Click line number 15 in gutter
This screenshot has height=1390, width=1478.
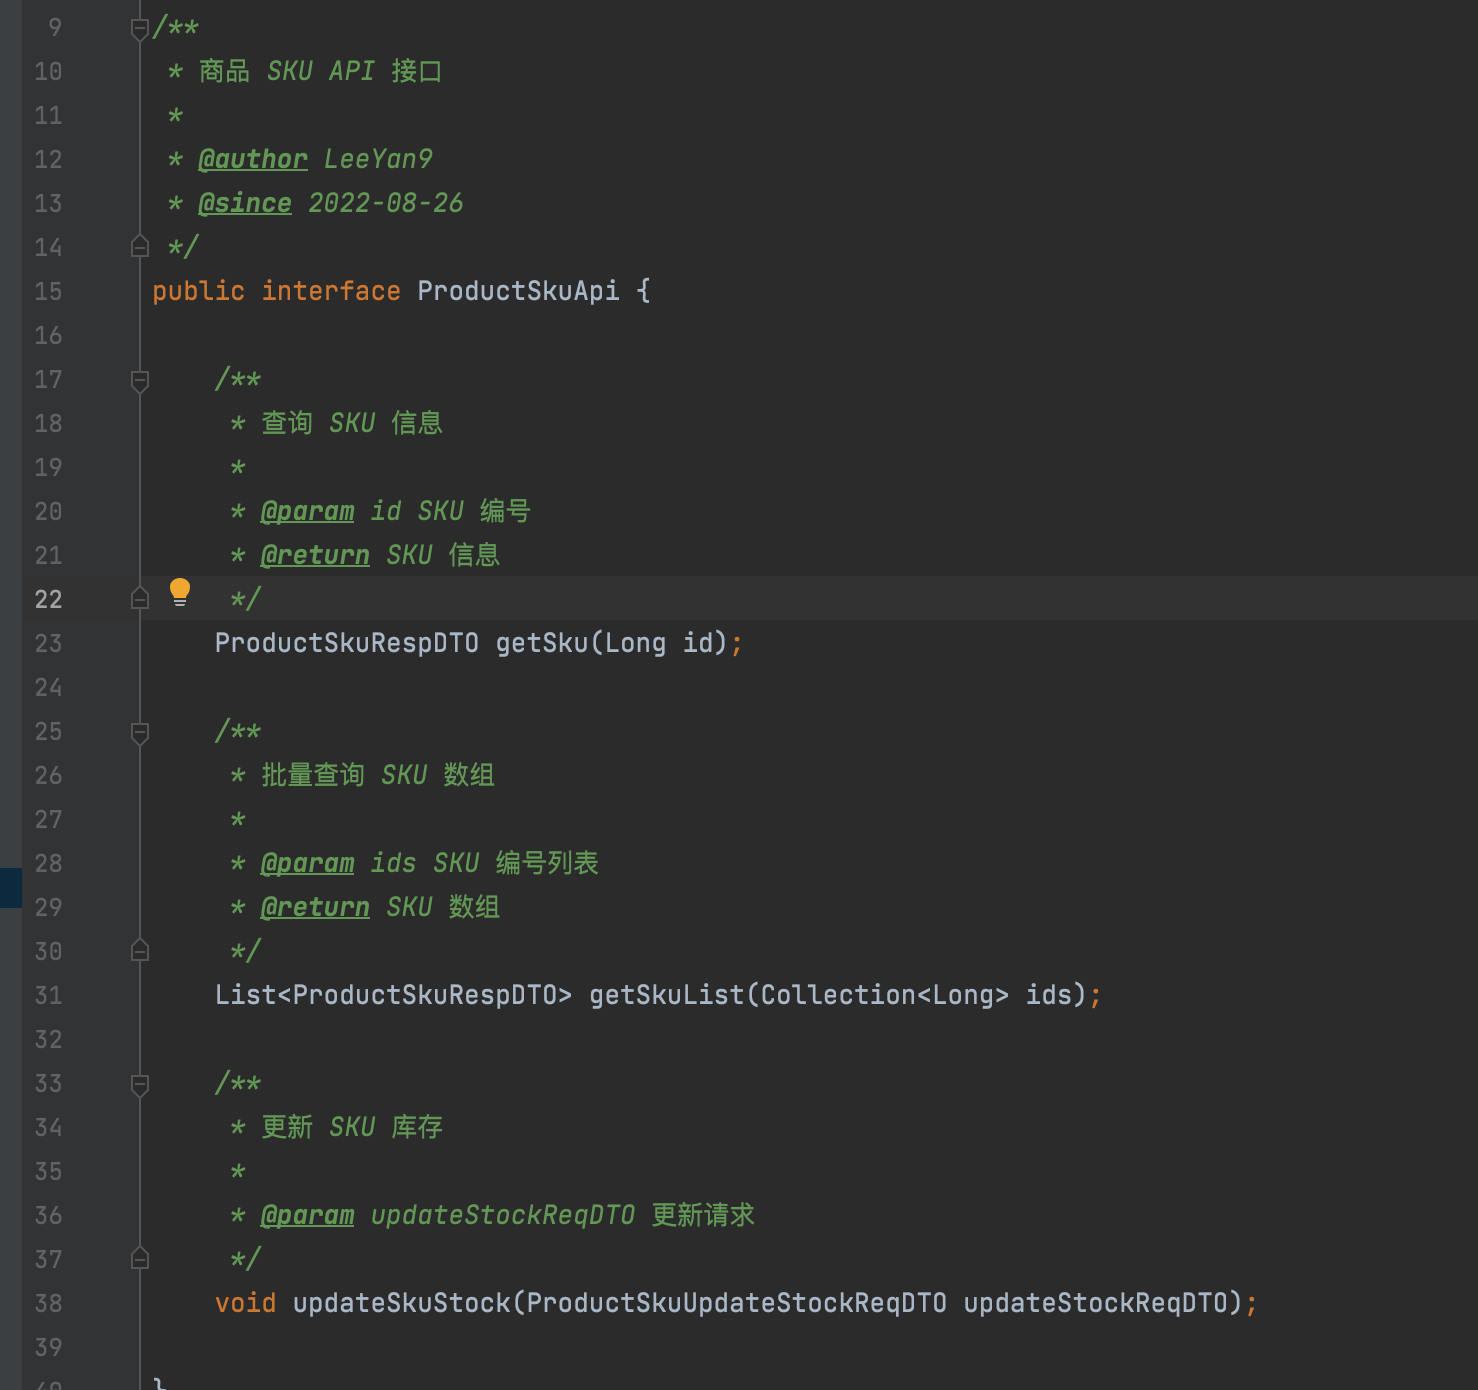48,291
